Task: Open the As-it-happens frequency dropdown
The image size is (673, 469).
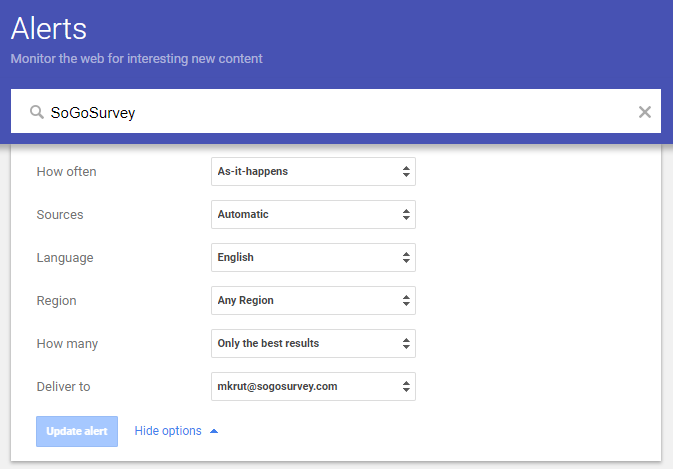Action: pyautogui.click(x=313, y=171)
